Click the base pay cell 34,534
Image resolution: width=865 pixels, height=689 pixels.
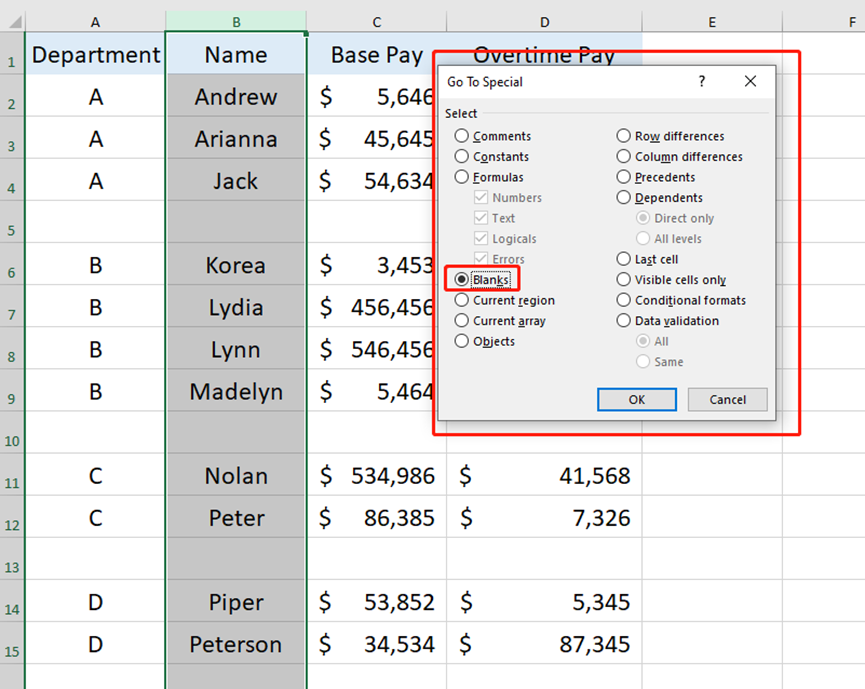(377, 644)
